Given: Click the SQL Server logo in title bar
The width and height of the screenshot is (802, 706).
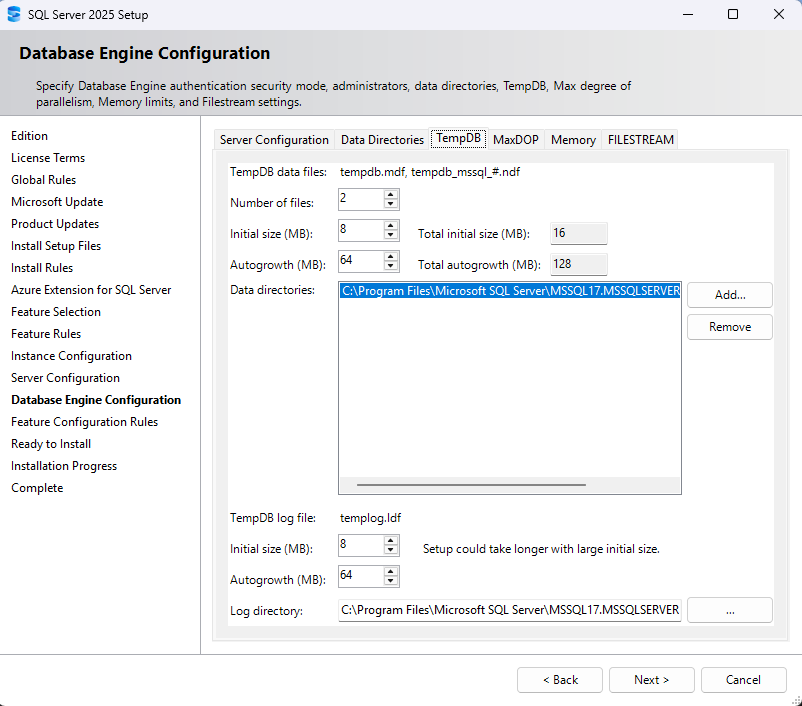Looking at the screenshot, I should pyautogui.click(x=17, y=14).
